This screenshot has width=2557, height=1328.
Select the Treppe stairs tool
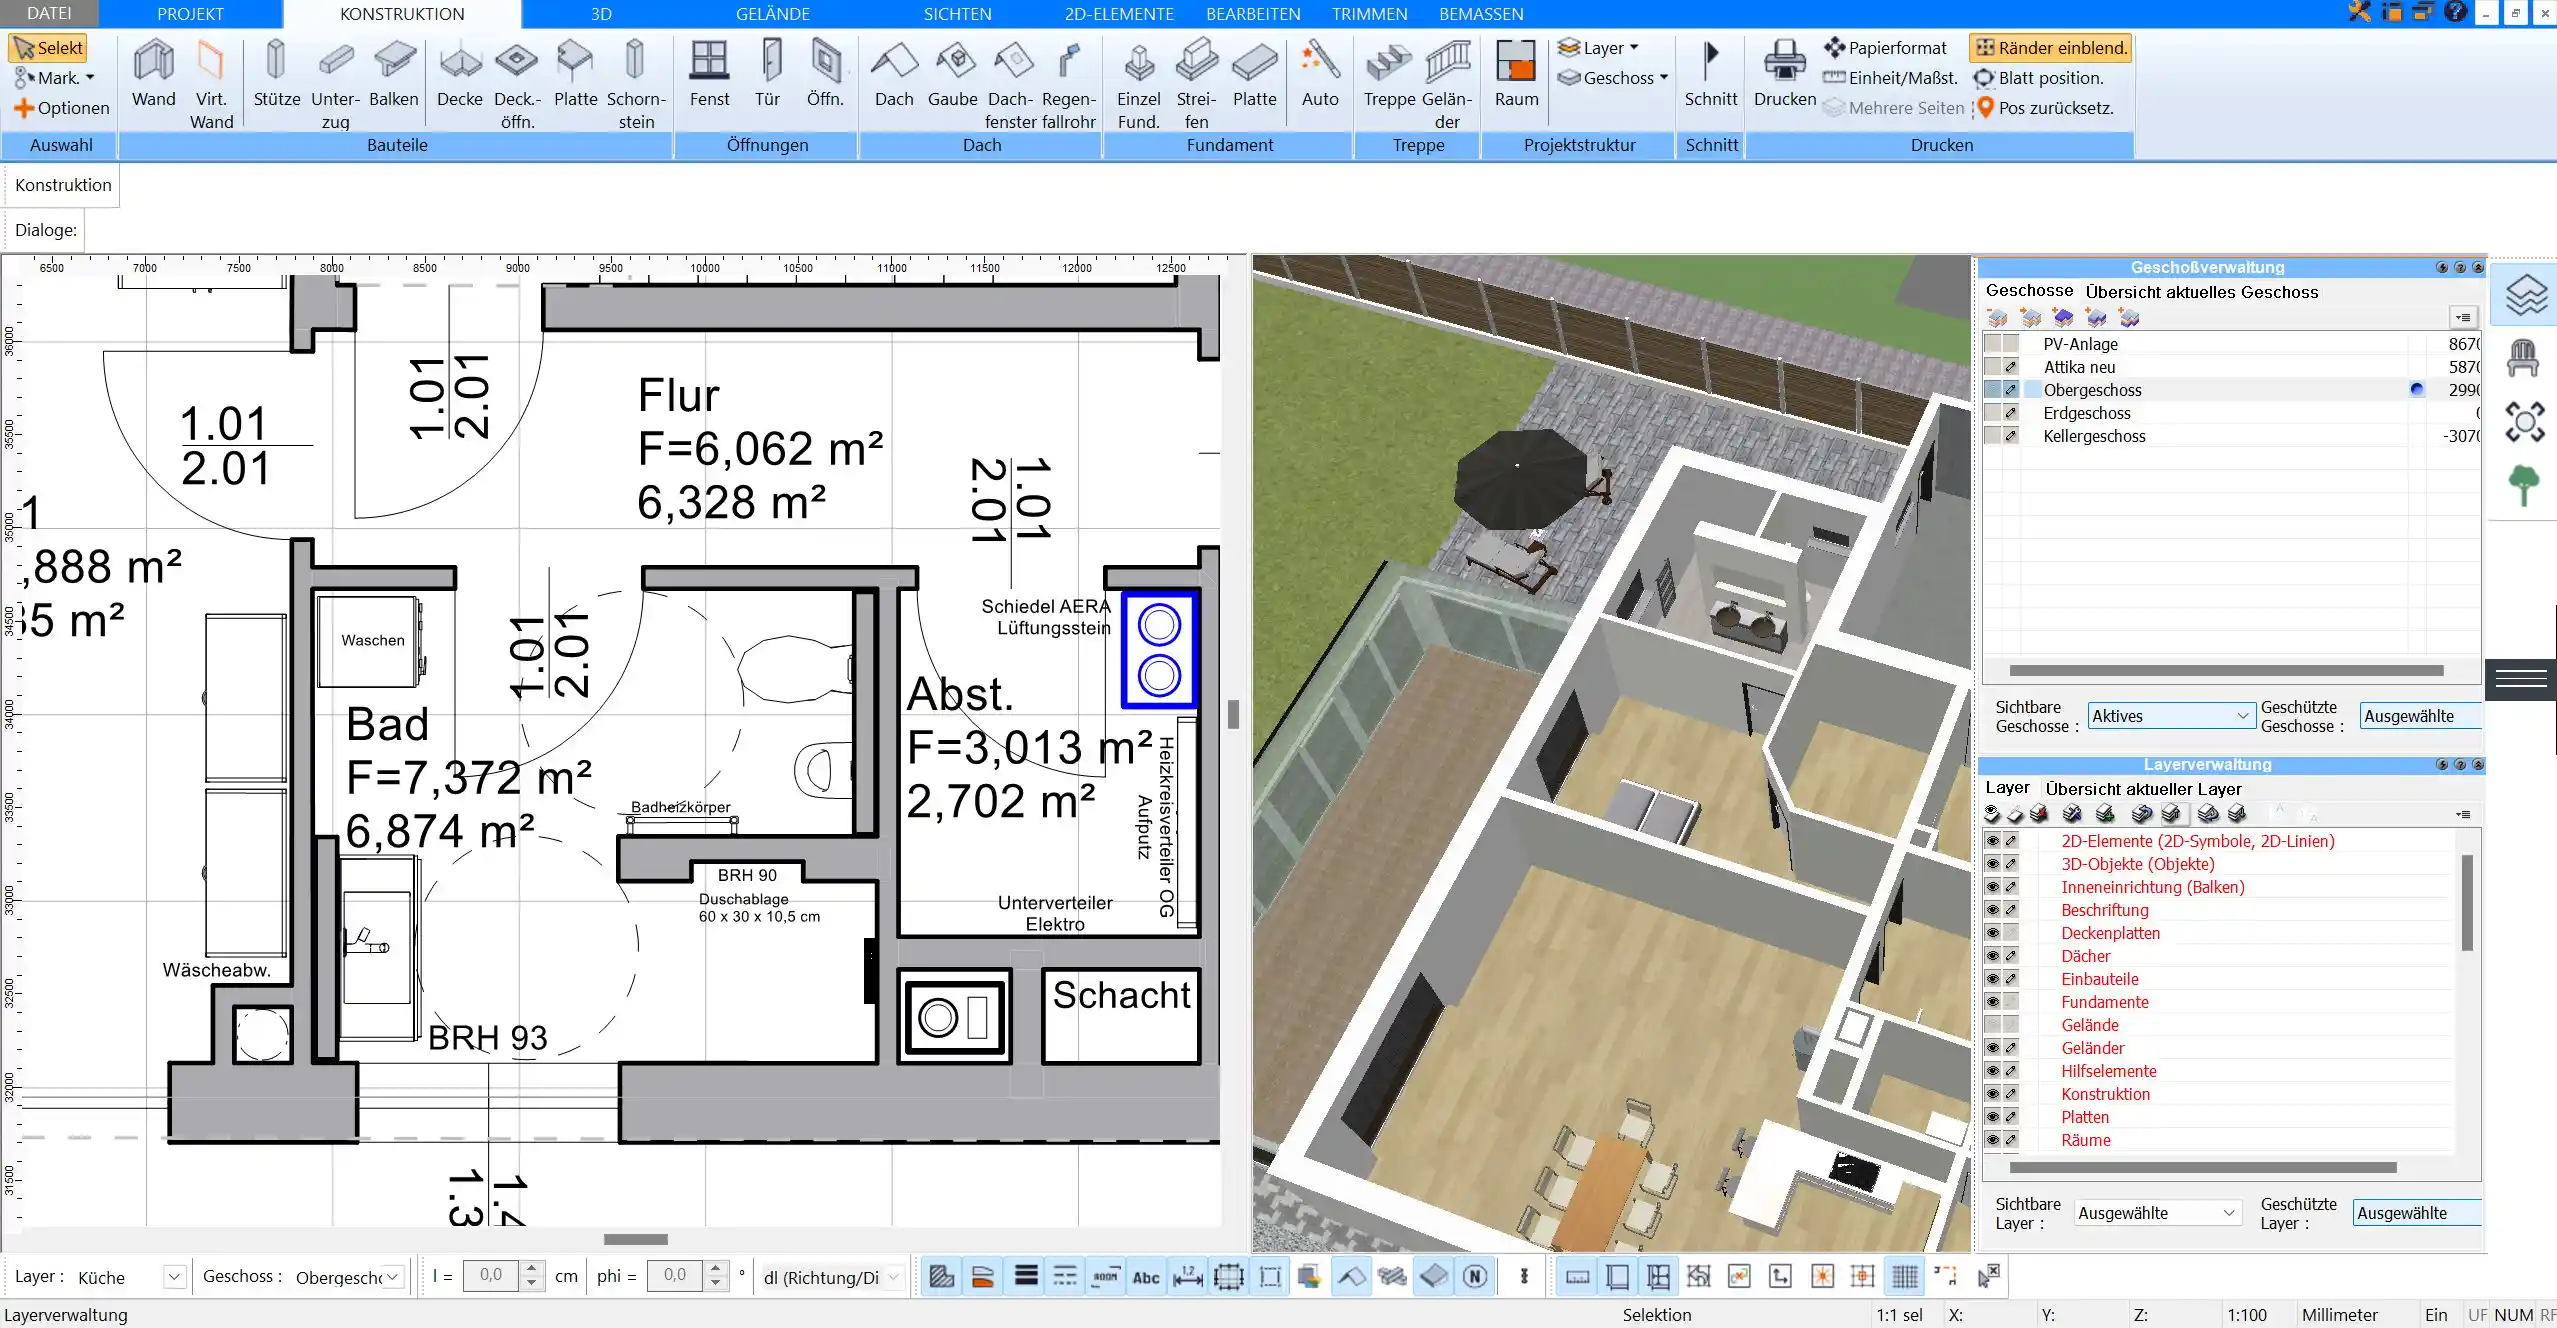point(1389,73)
